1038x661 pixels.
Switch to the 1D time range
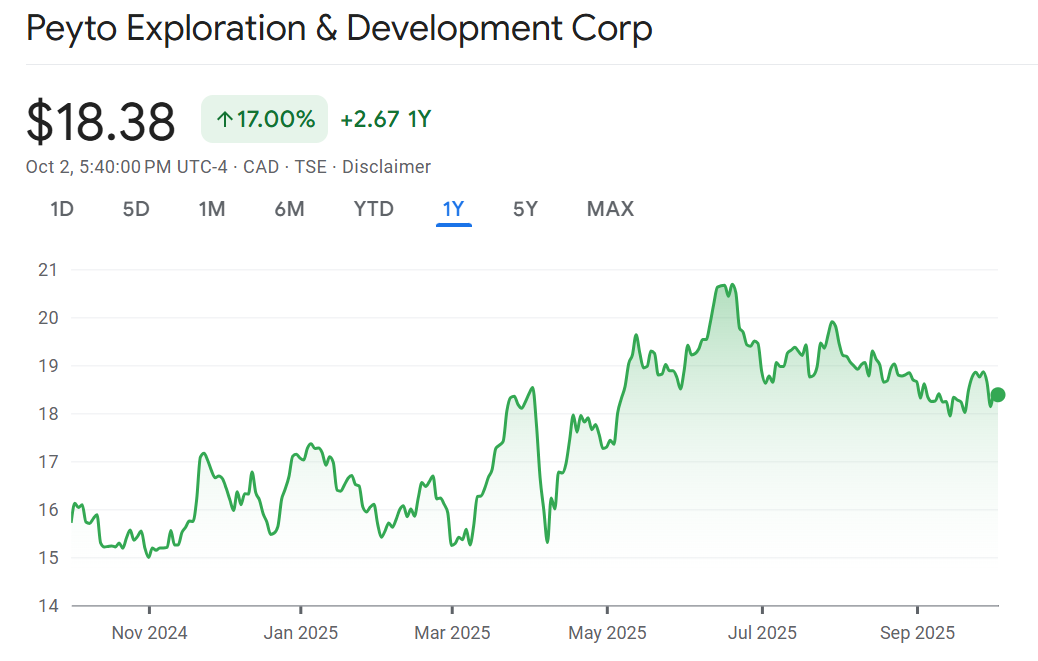62,209
